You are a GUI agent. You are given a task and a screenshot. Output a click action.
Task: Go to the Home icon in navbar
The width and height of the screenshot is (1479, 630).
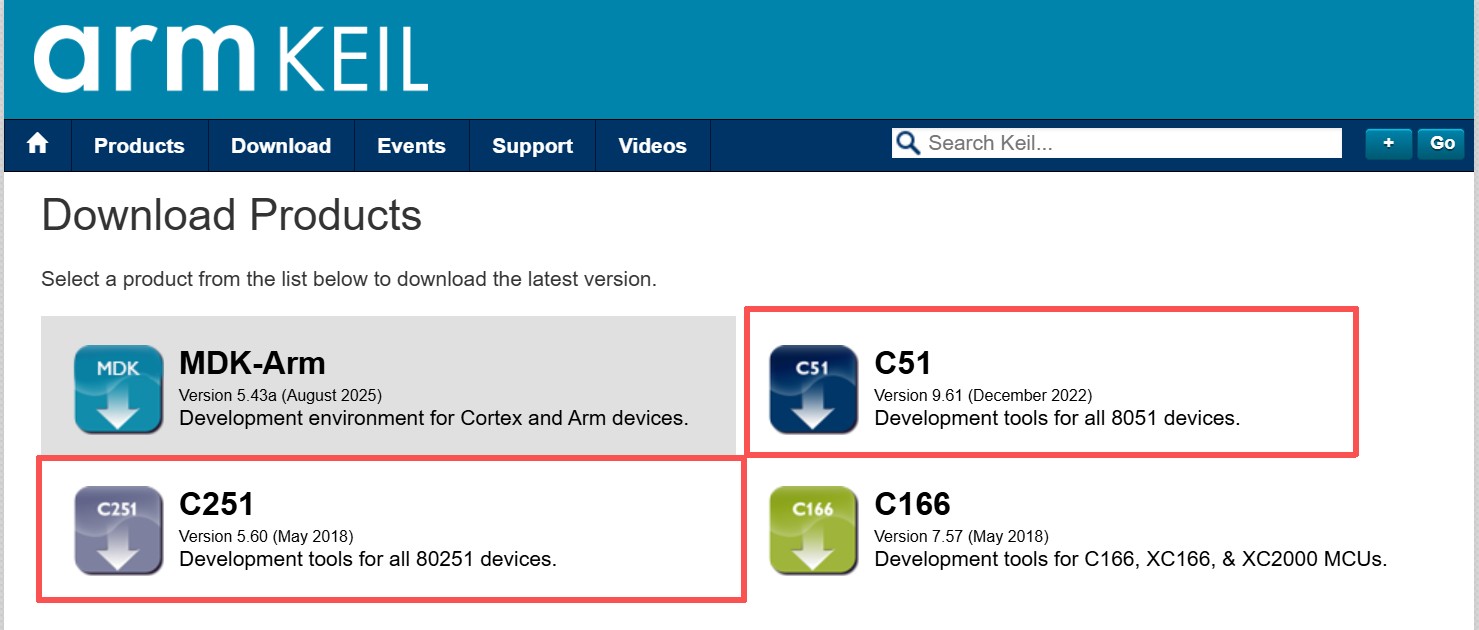38,145
